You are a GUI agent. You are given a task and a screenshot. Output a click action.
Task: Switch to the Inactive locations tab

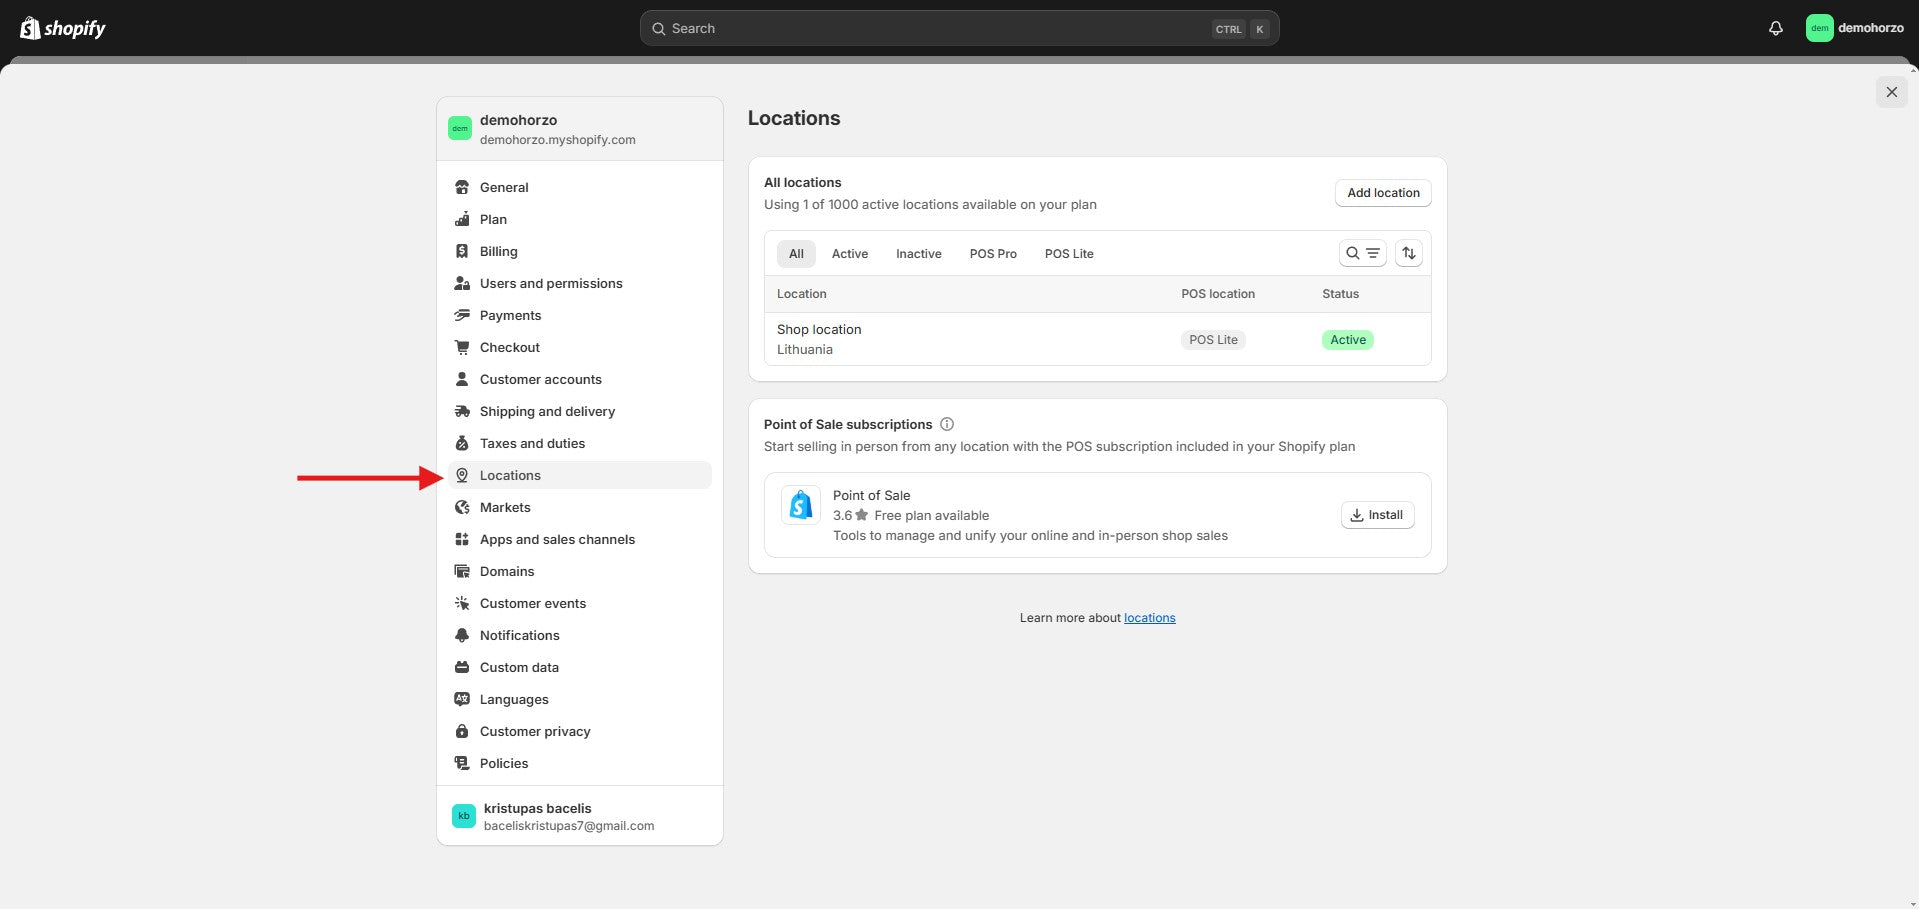point(918,254)
